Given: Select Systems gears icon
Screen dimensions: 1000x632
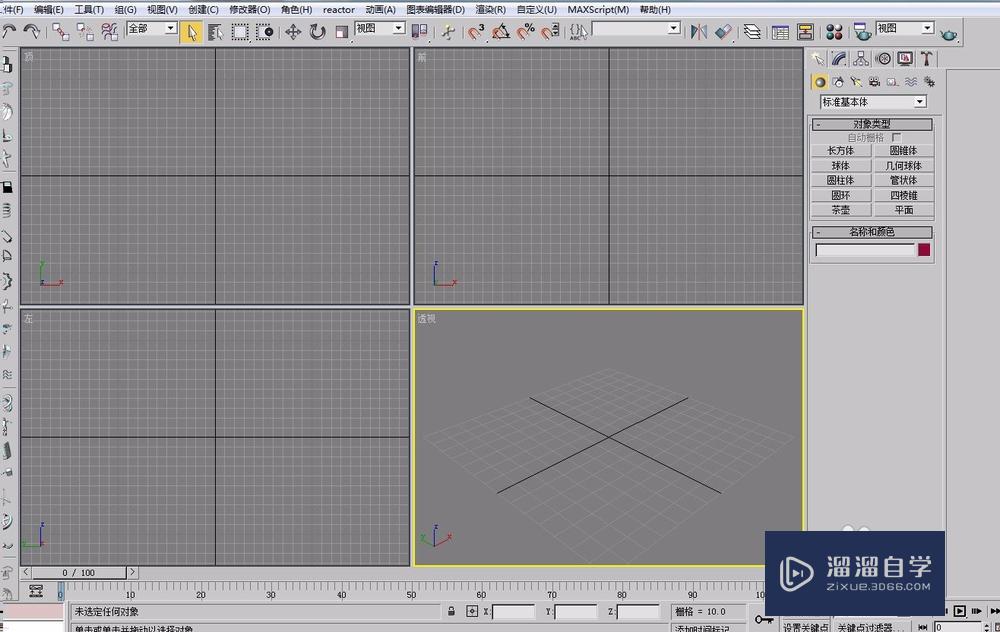Looking at the screenshot, I should click(929, 82).
